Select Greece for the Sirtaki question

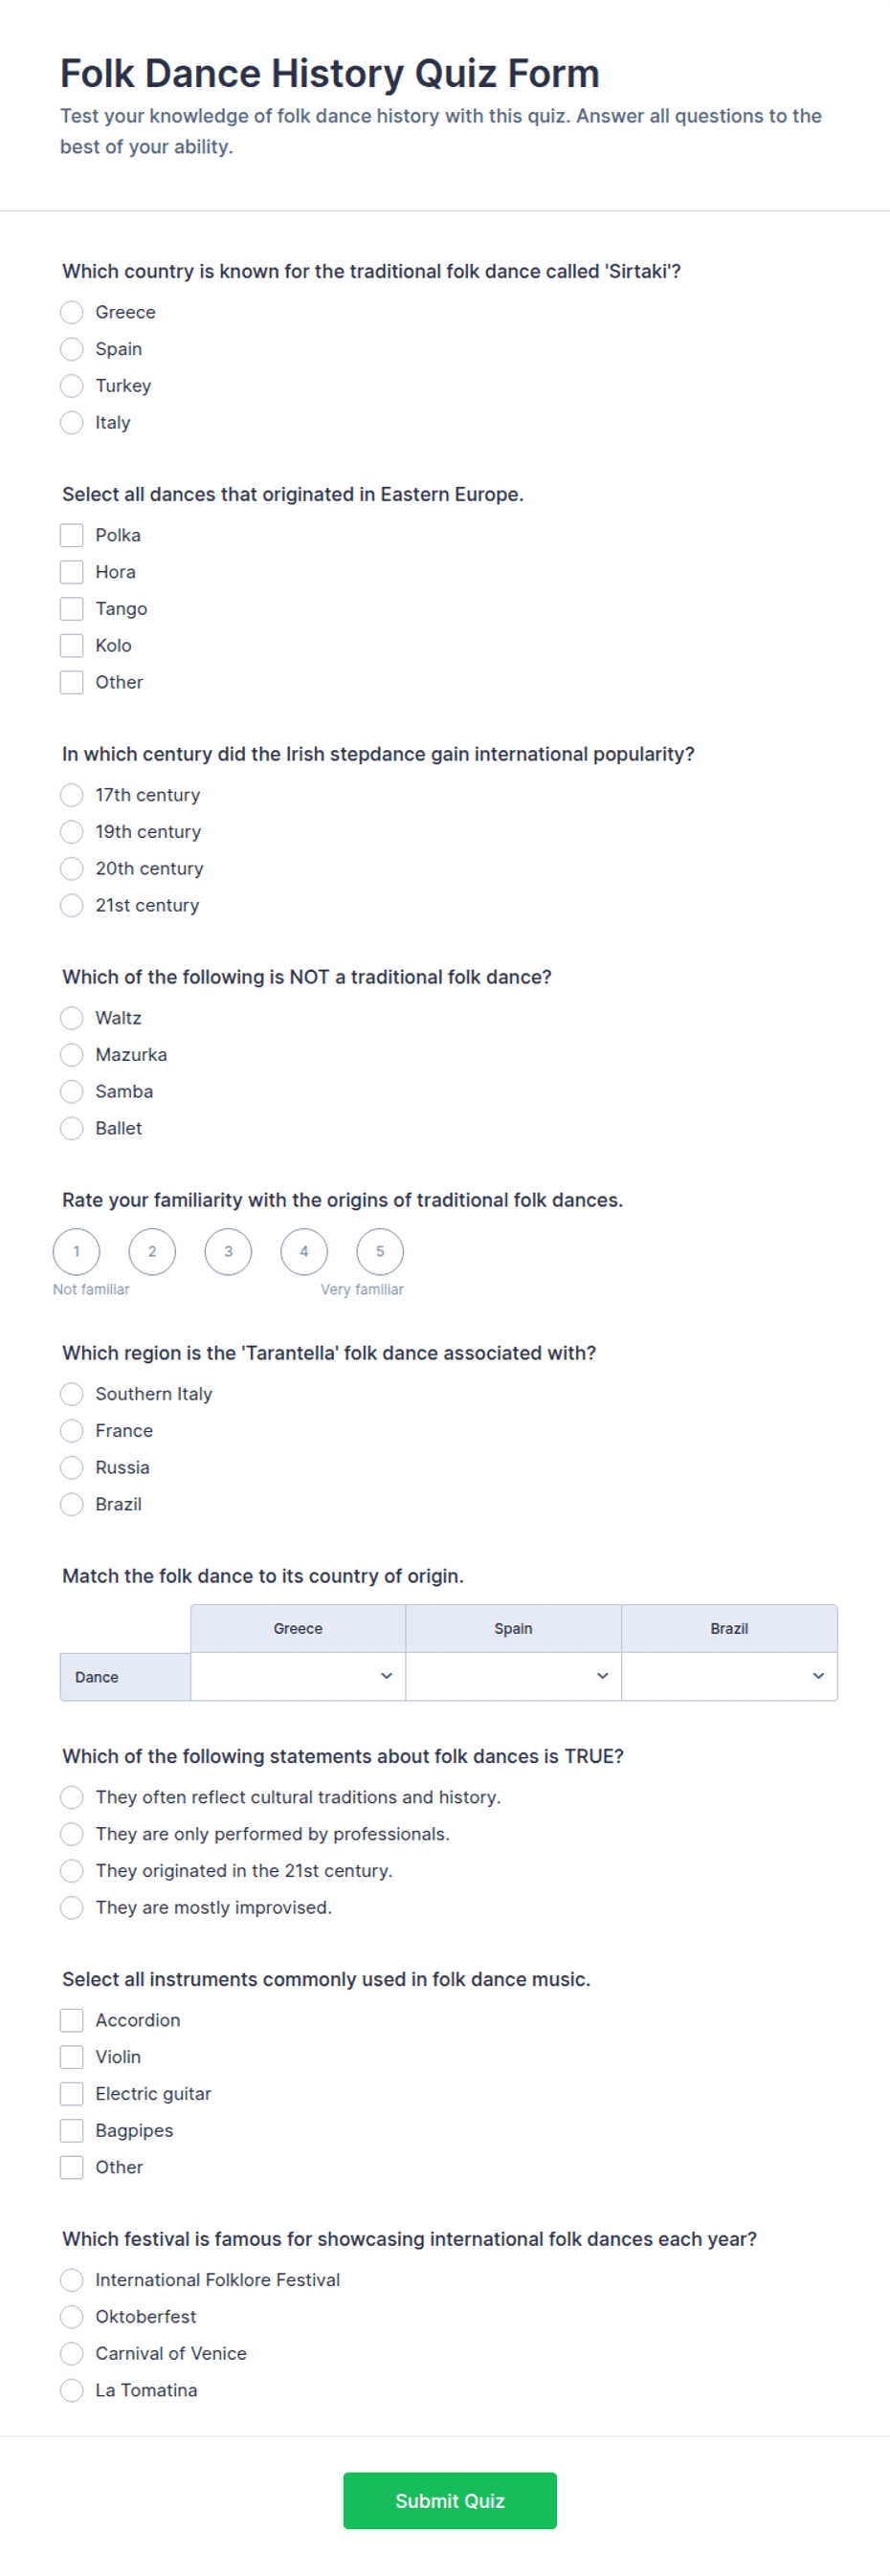coord(72,312)
